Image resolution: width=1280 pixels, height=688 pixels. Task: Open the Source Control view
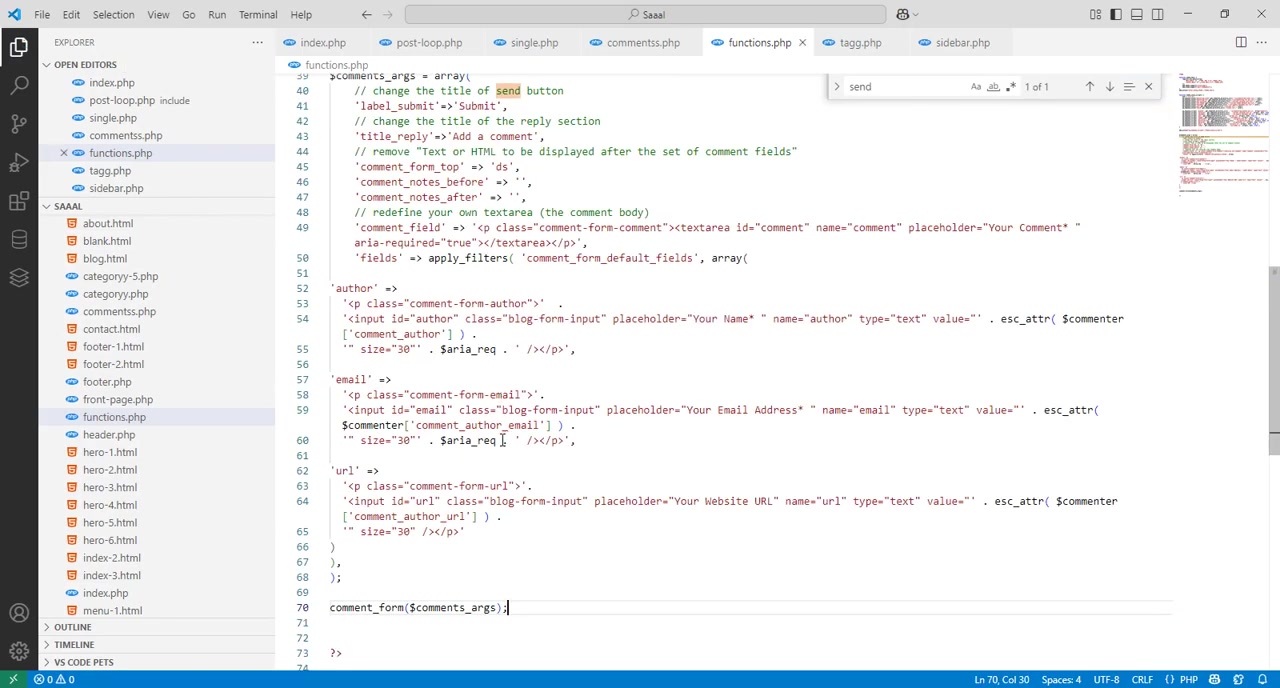[x=19, y=124]
